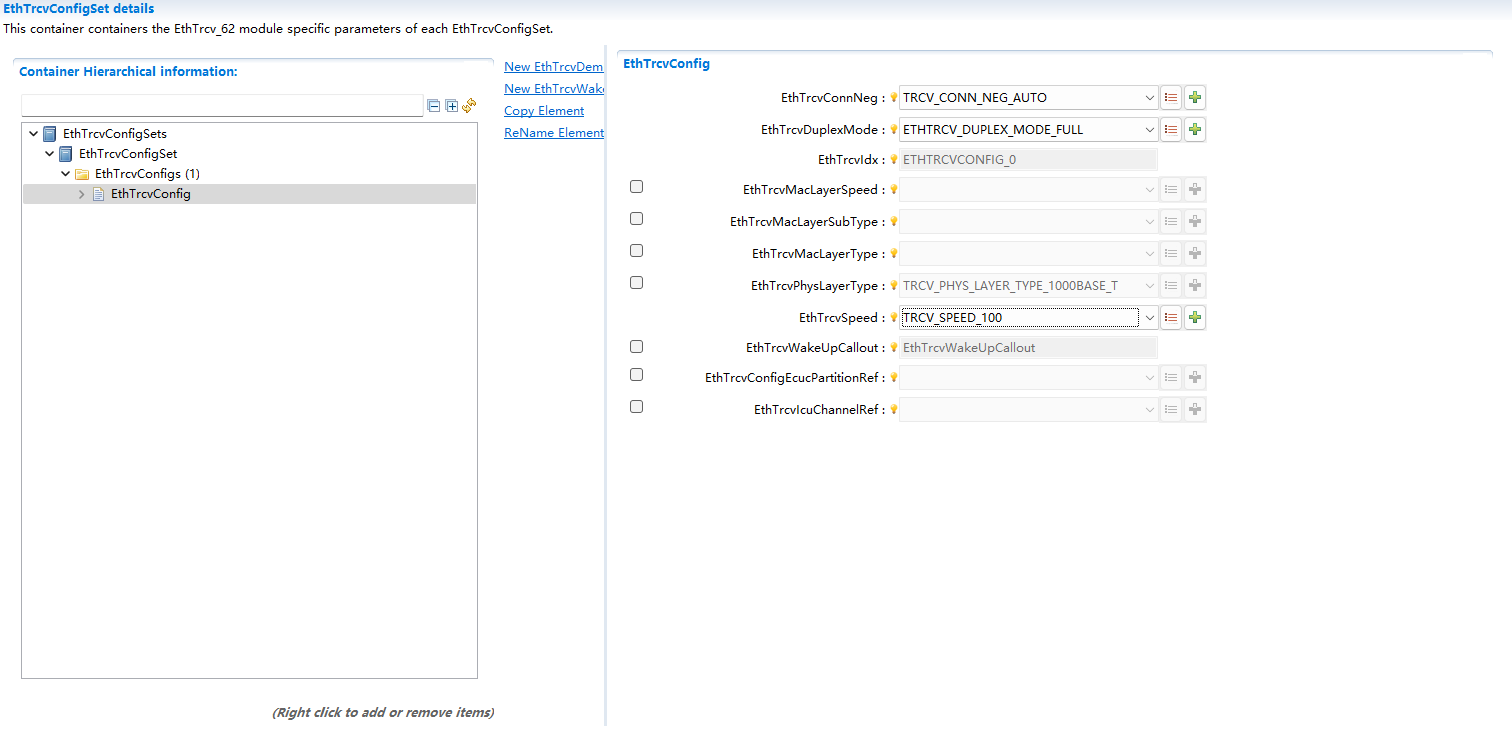Click the Copy Element link
Screen dimensions: 1512x731
[x=544, y=111]
